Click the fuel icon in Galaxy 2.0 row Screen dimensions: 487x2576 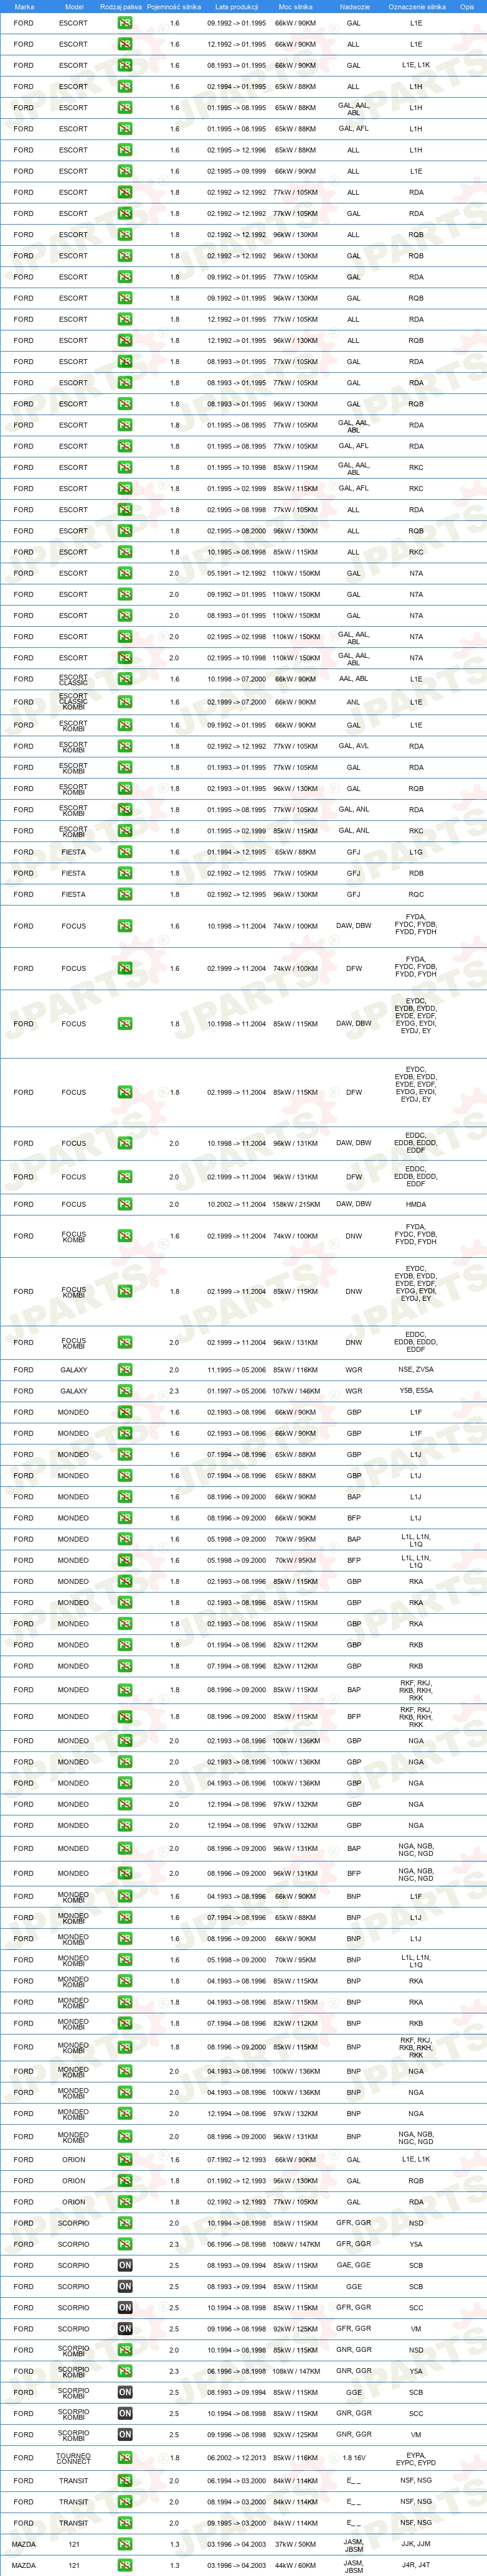coord(125,1370)
